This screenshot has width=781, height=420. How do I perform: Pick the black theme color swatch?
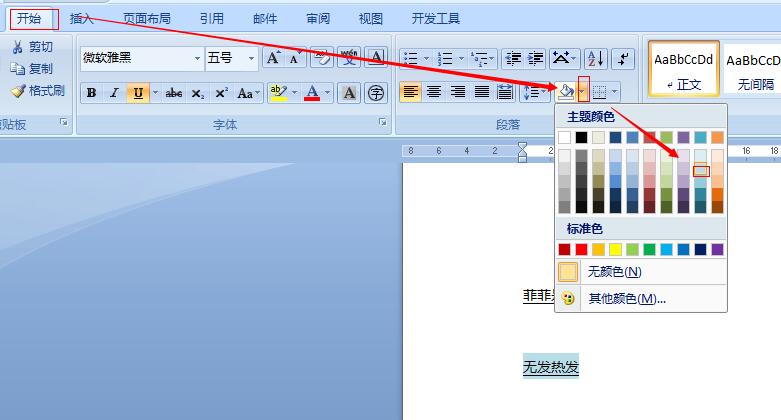pyautogui.click(x=581, y=138)
